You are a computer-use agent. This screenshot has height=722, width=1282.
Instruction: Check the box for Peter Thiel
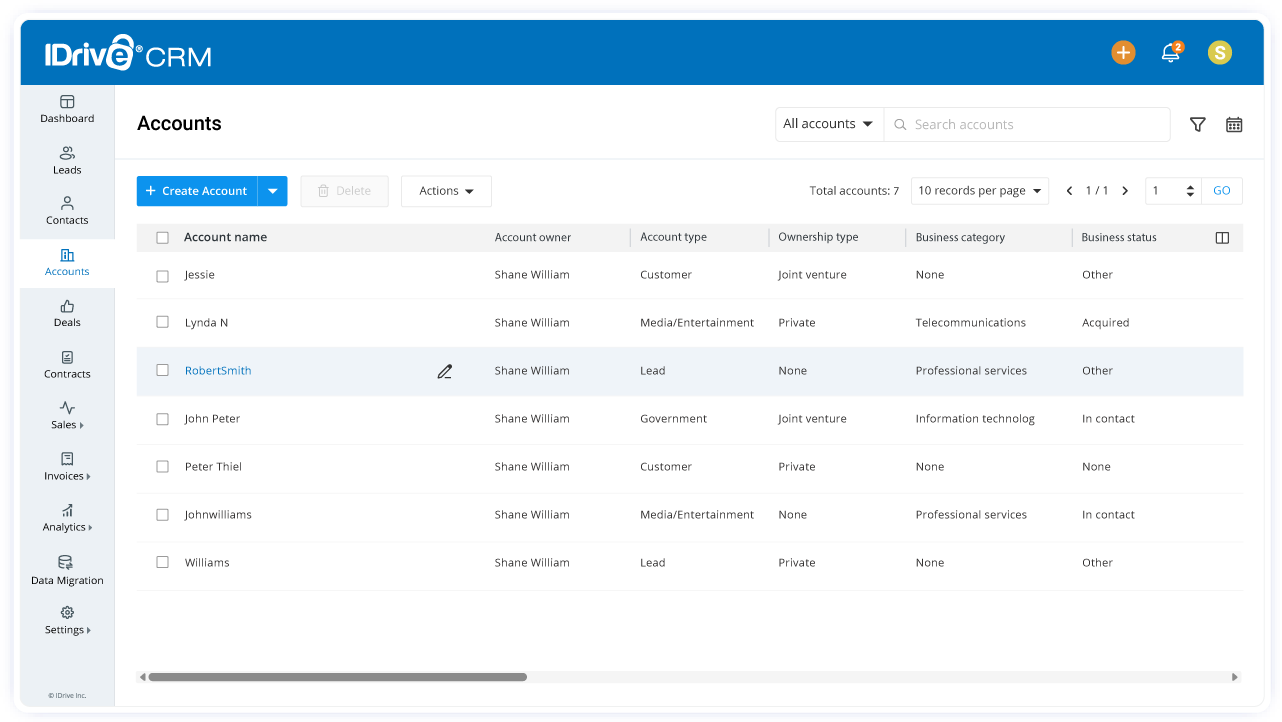pos(162,467)
